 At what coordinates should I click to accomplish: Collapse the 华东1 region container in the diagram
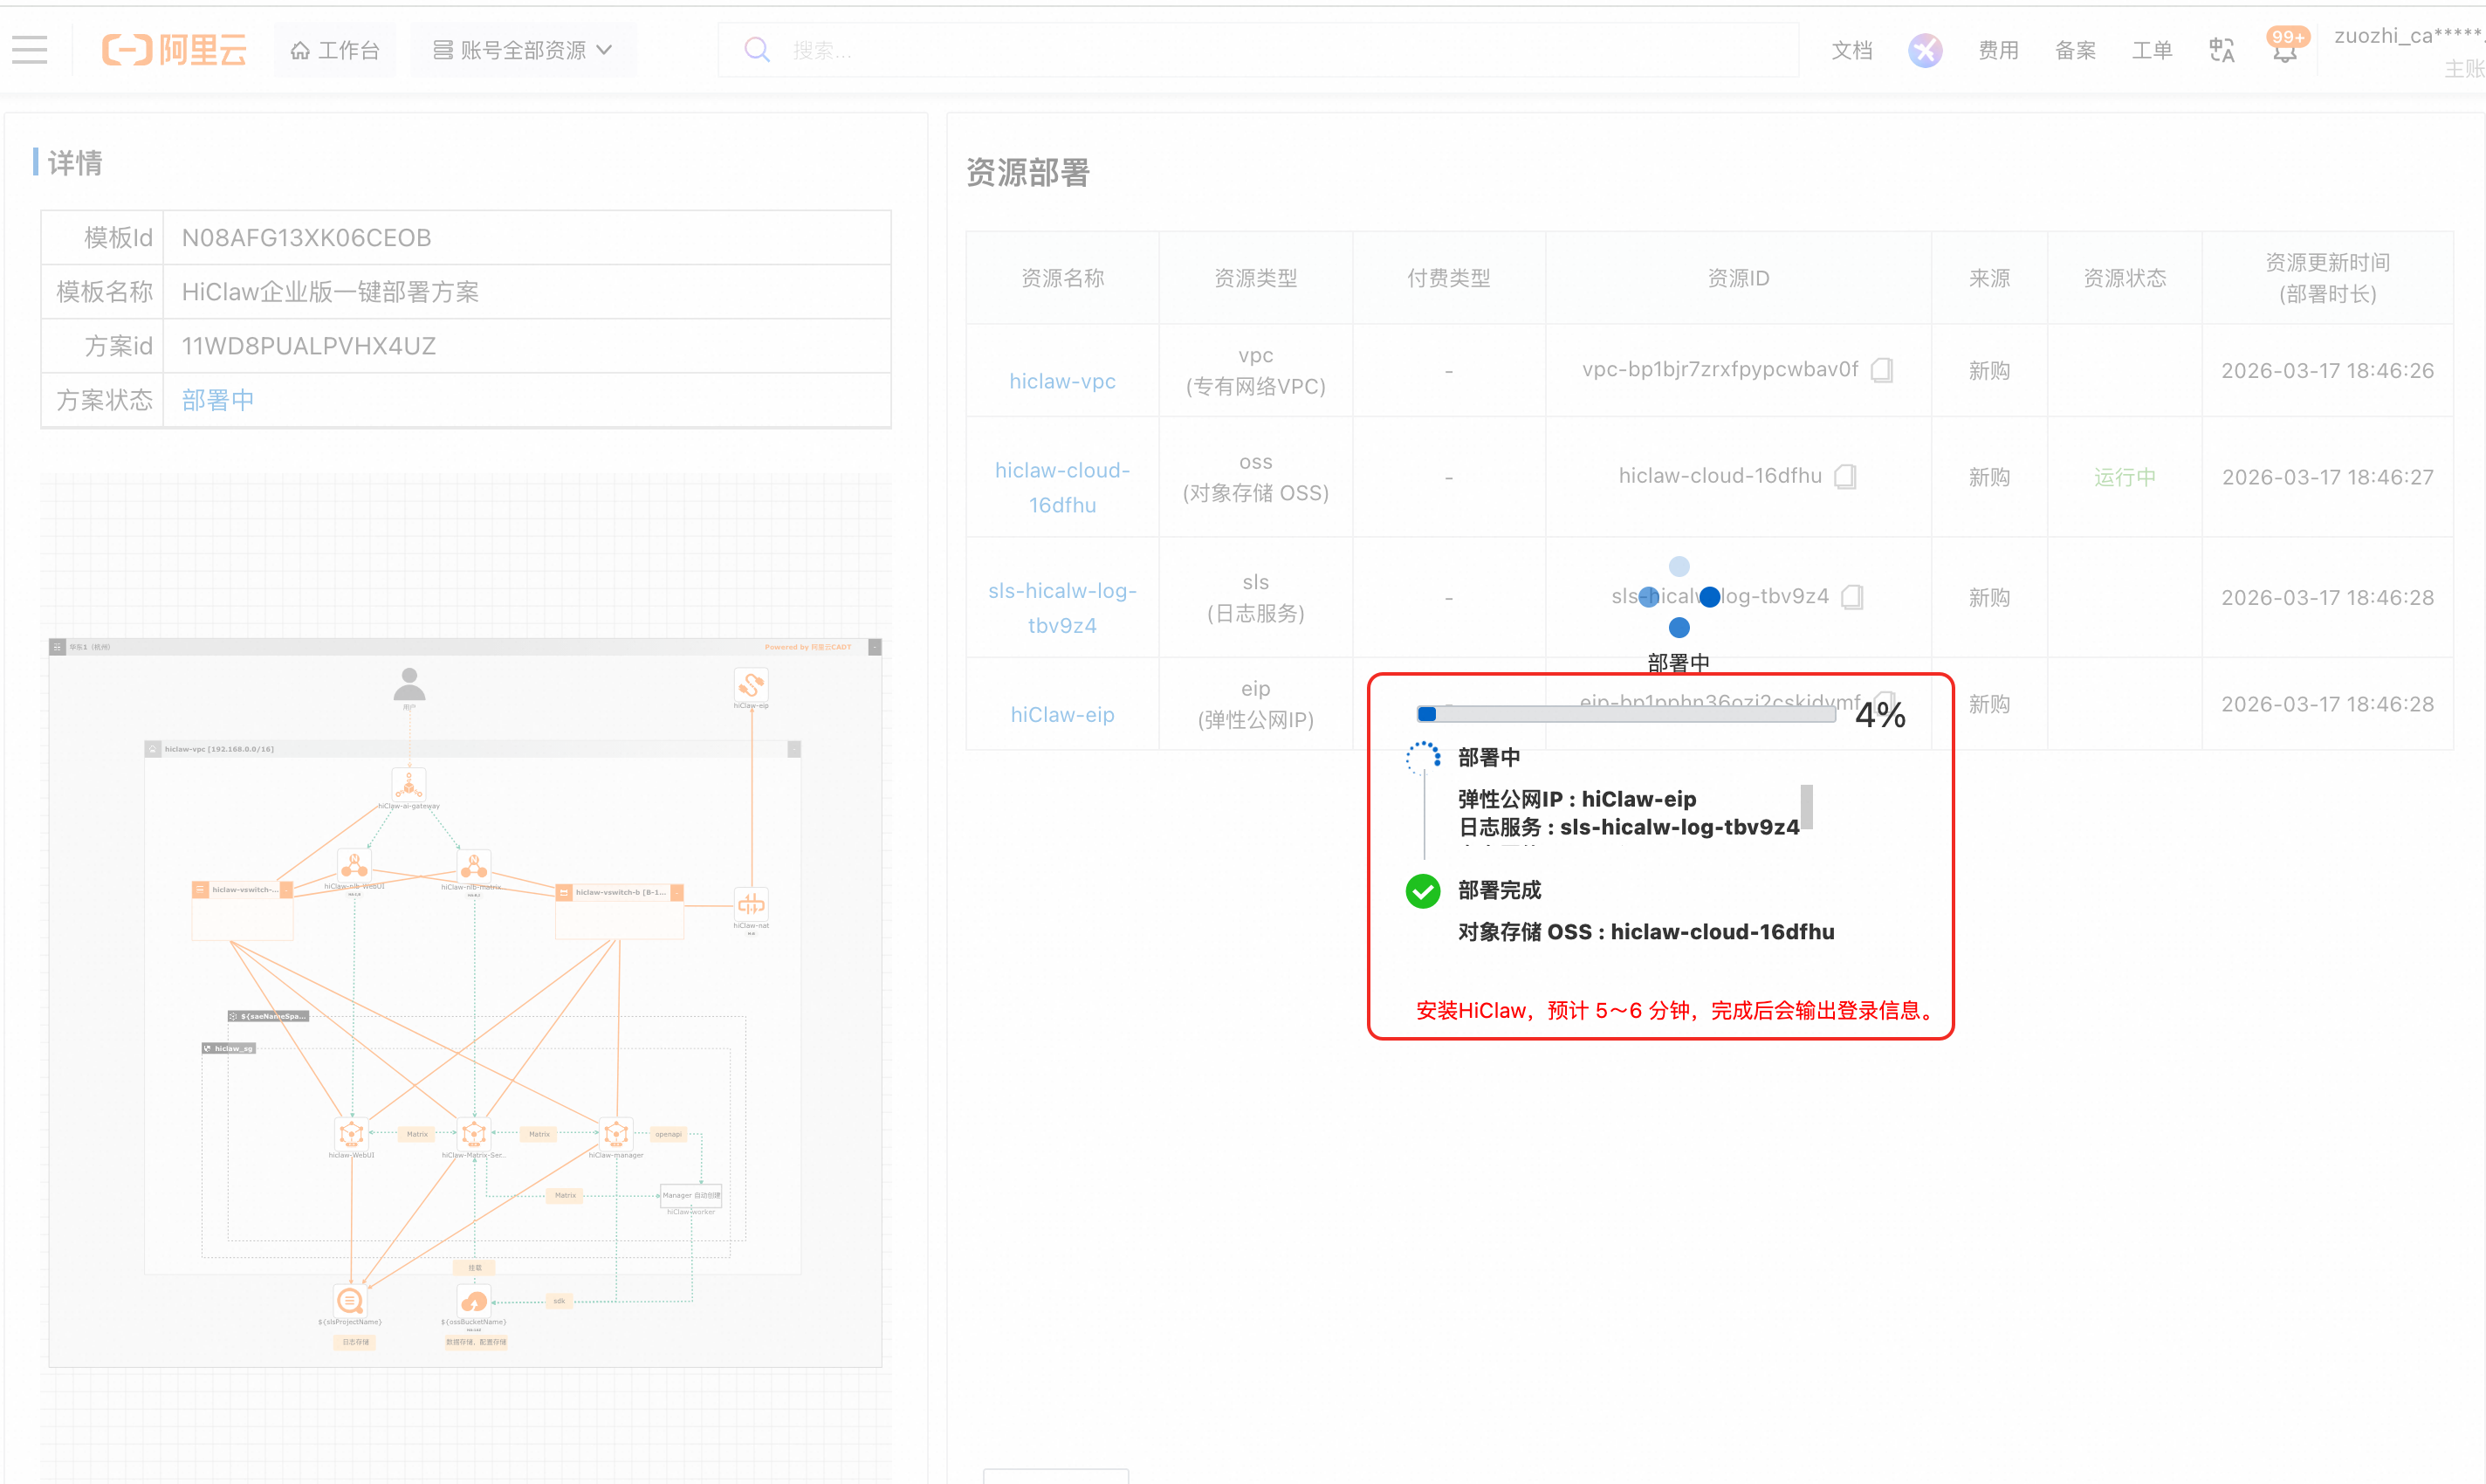[x=875, y=647]
